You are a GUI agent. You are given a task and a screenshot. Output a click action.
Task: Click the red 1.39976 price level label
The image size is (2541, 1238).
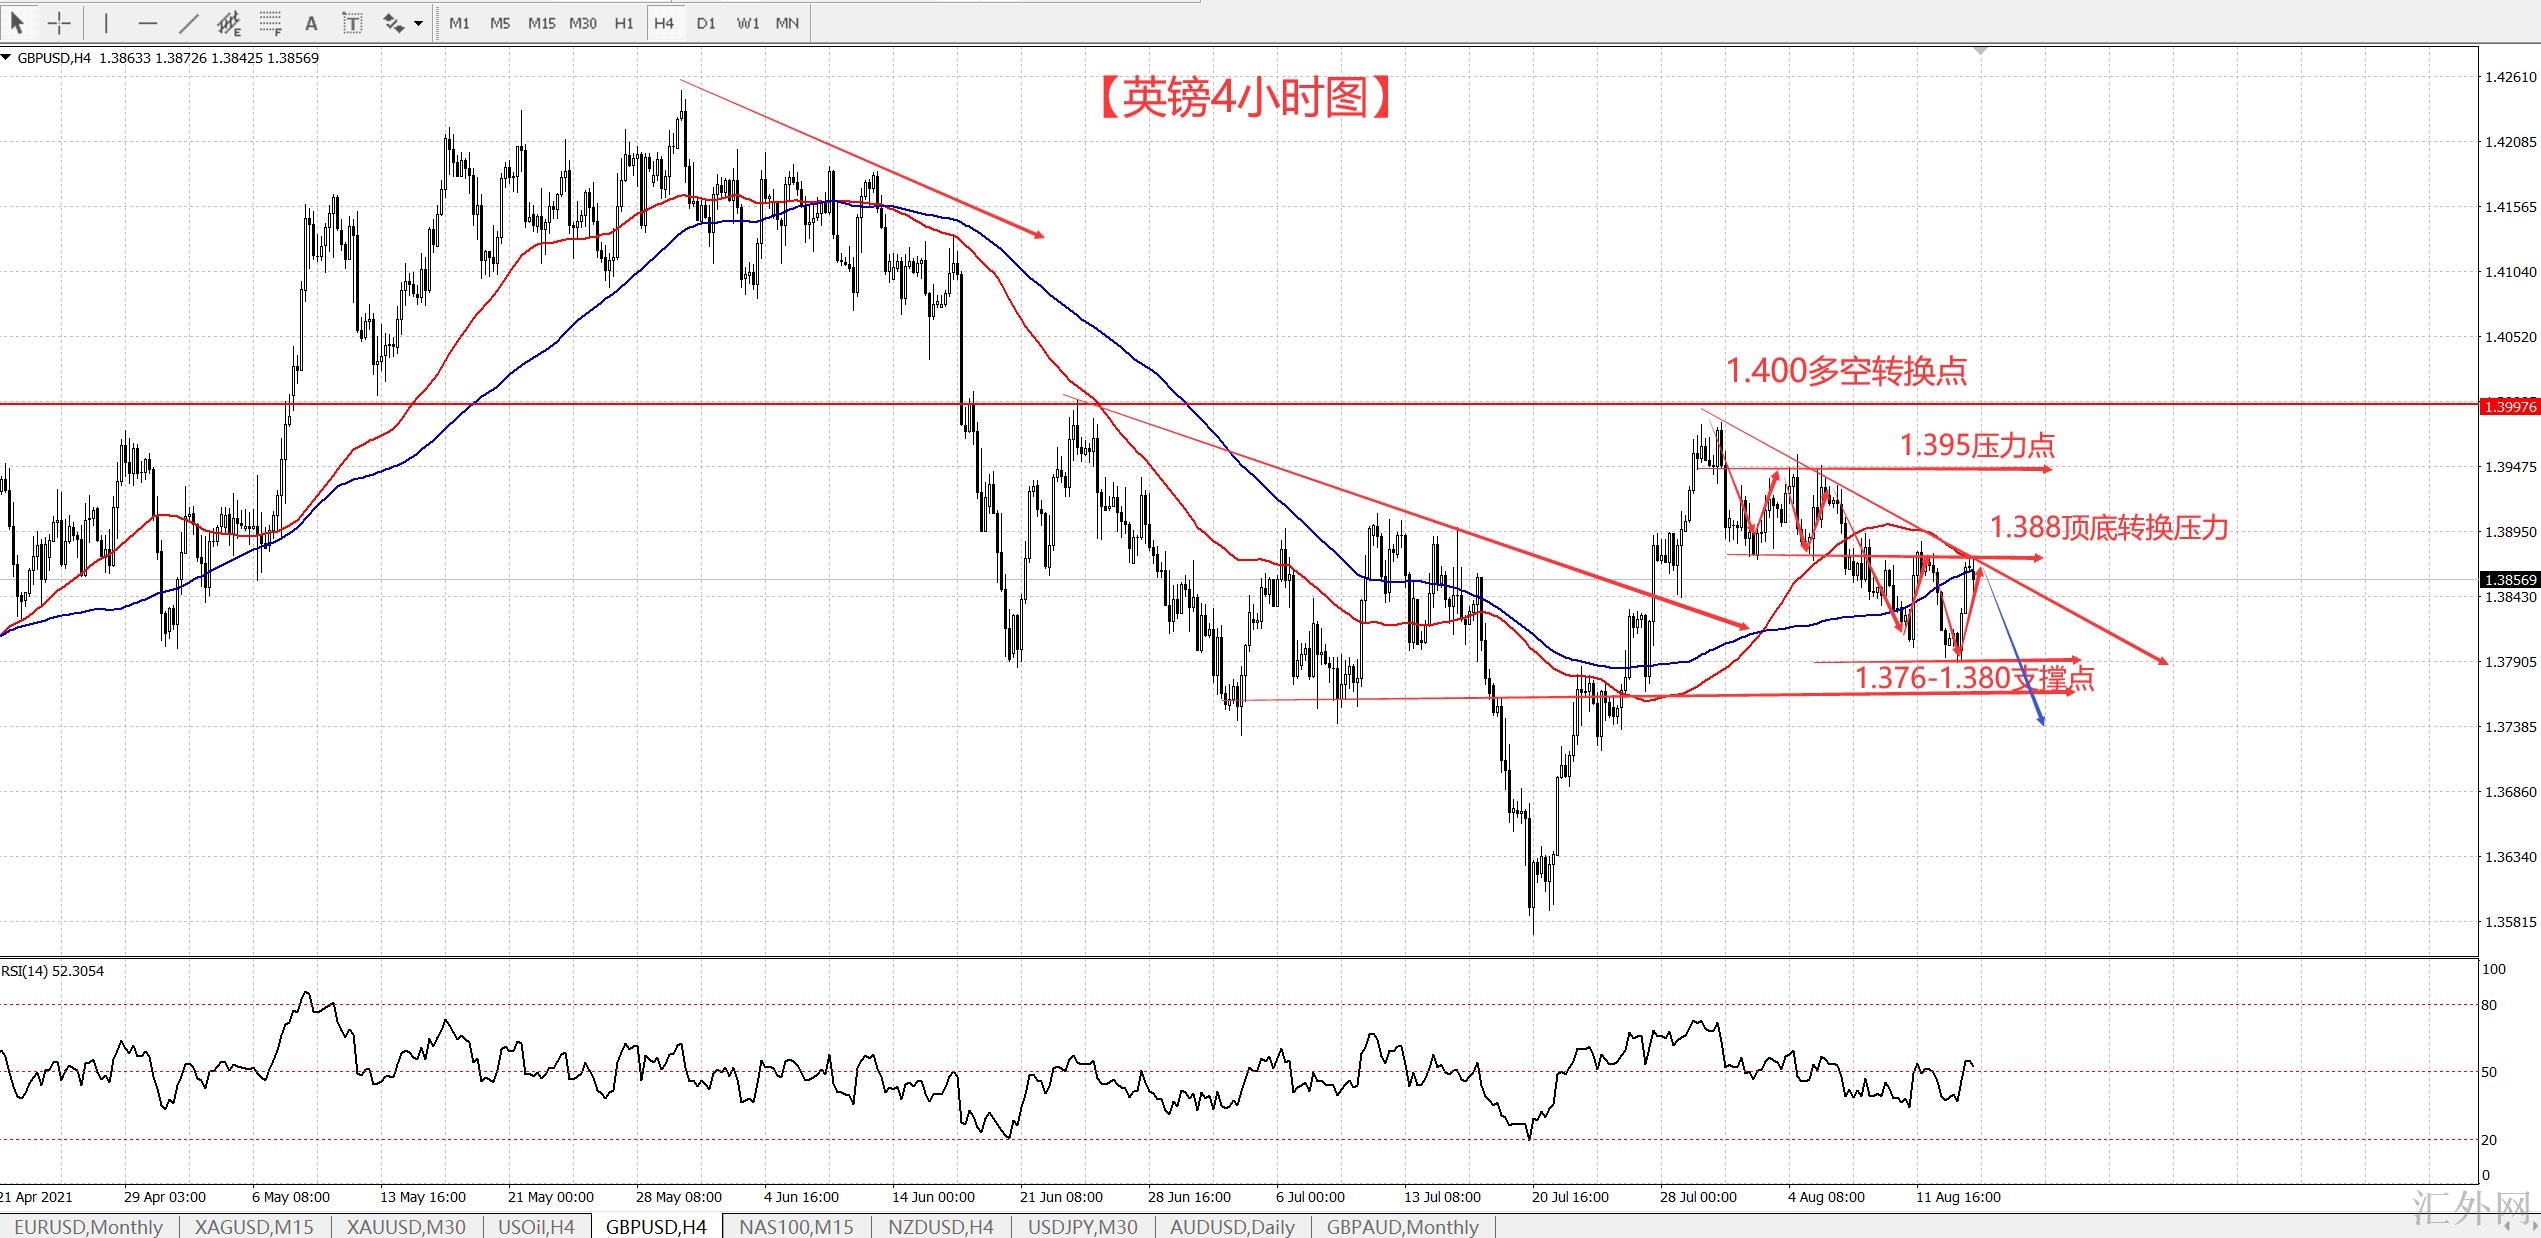(2510, 406)
